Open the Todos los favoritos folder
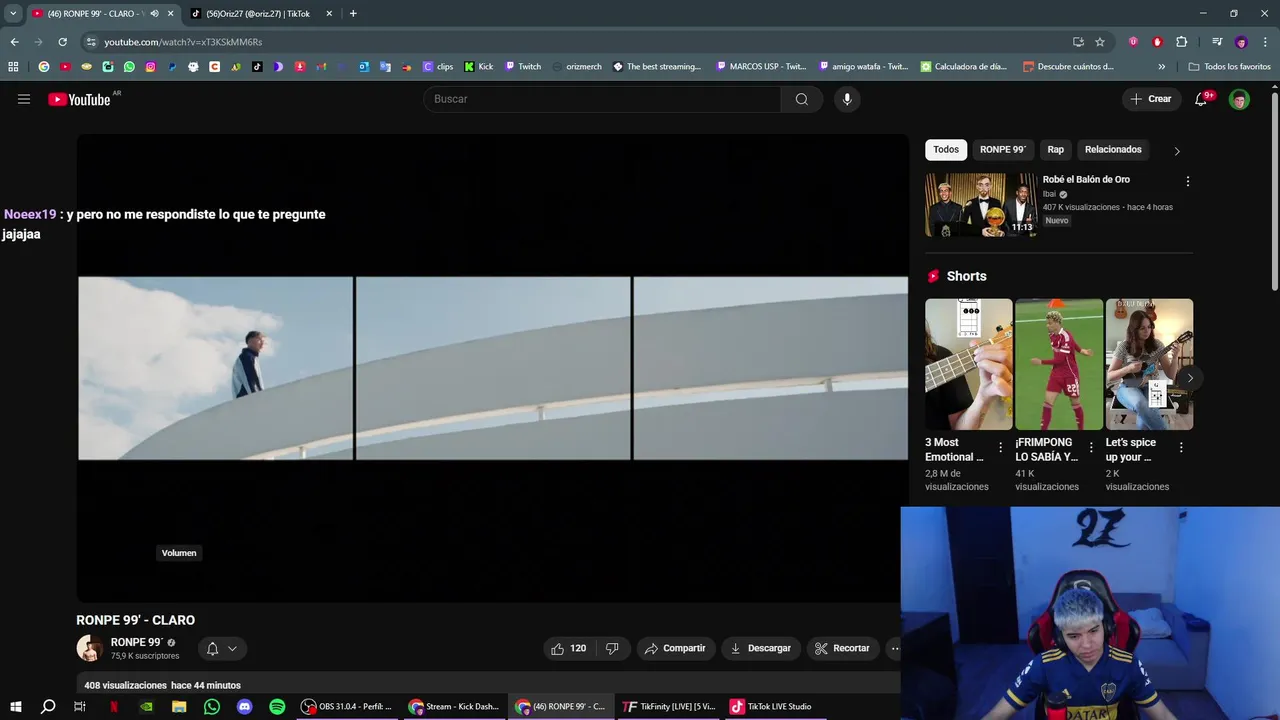This screenshot has height=720, width=1280. [x=1230, y=67]
